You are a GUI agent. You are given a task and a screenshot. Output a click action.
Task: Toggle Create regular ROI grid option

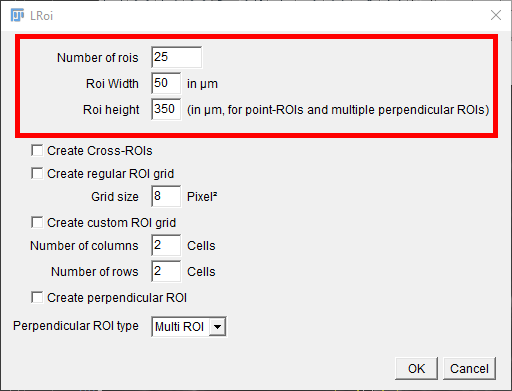(37, 173)
